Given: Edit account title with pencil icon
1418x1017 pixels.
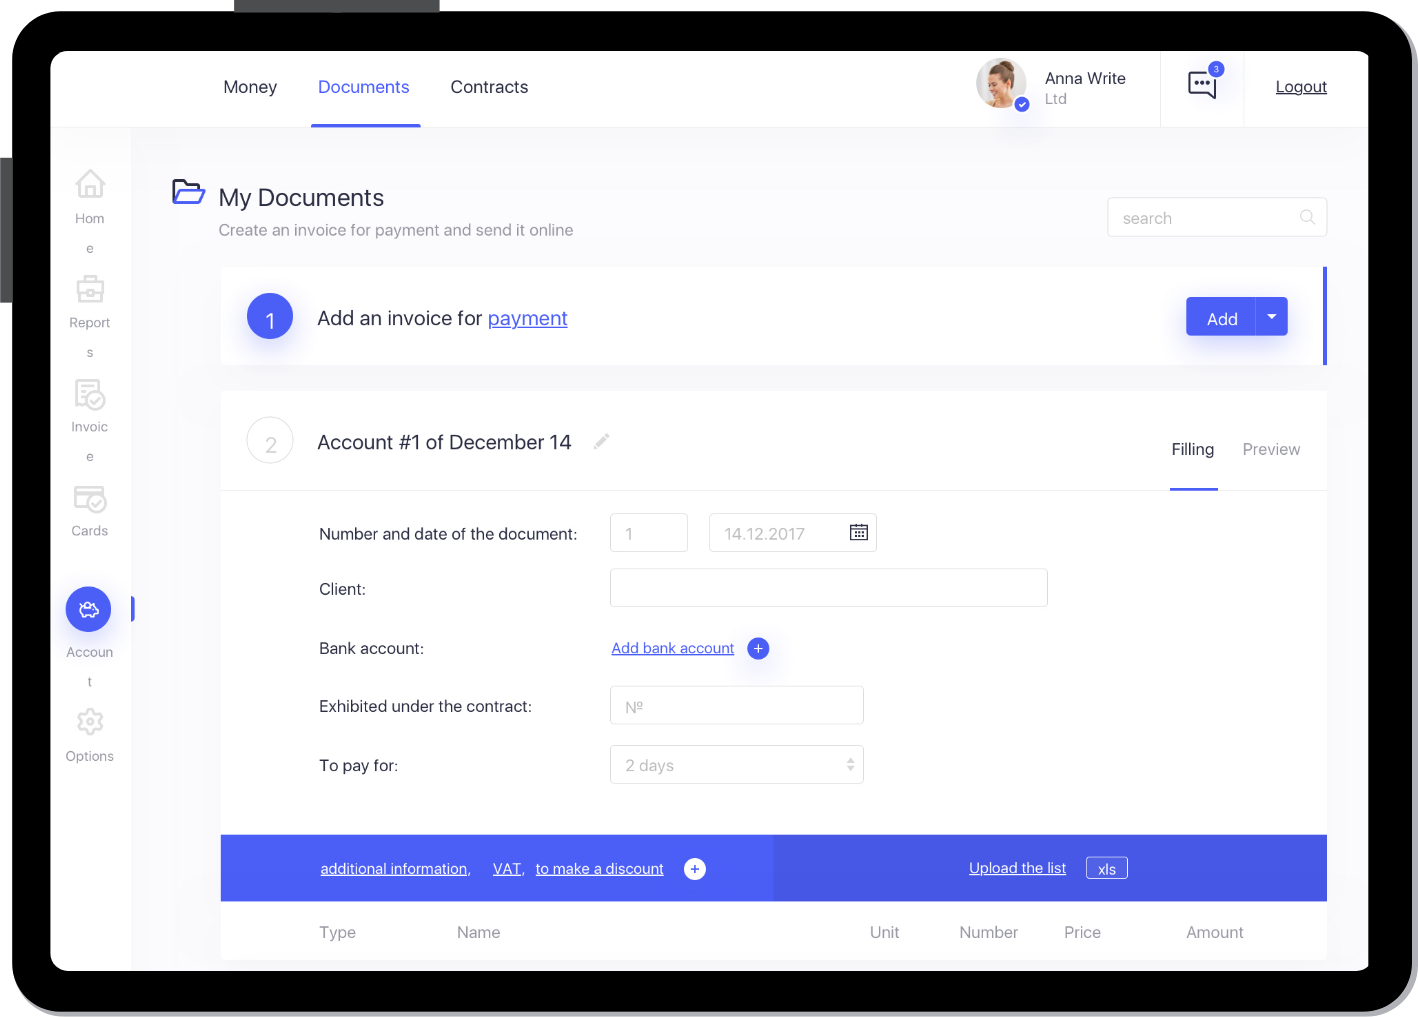Looking at the screenshot, I should (x=601, y=441).
